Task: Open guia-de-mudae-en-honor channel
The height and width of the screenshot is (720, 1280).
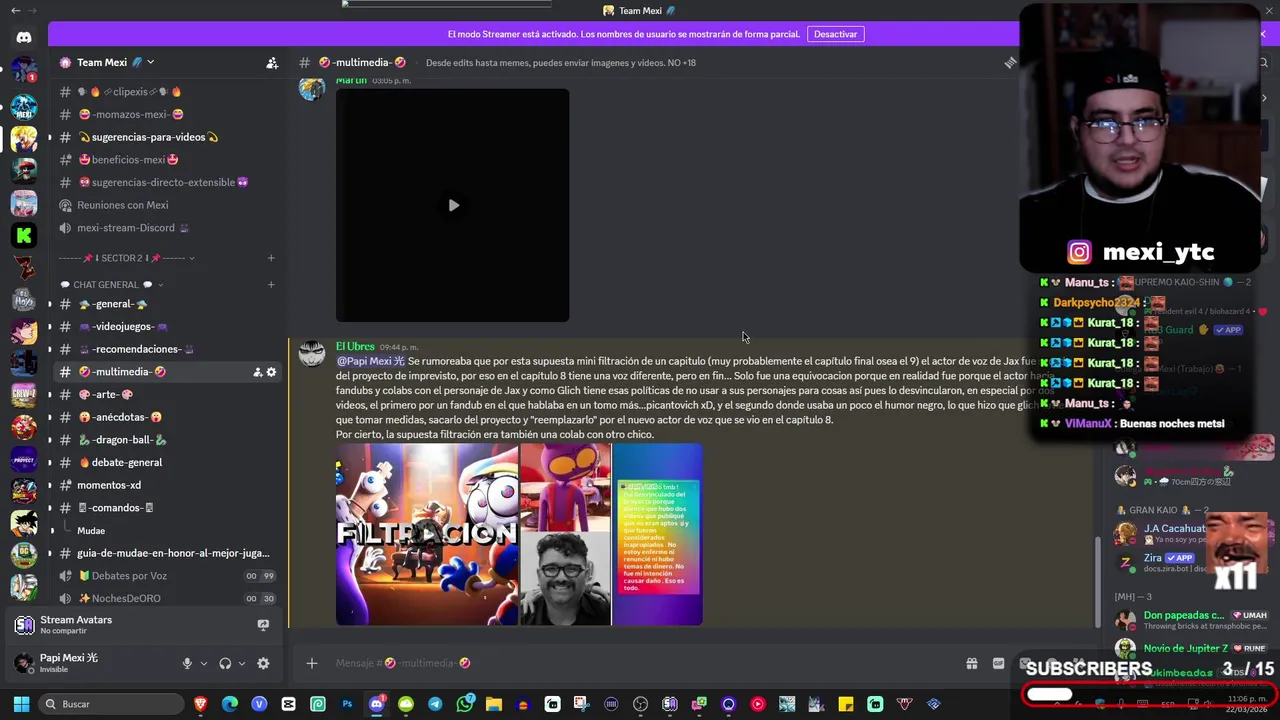Action: (168, 553)
